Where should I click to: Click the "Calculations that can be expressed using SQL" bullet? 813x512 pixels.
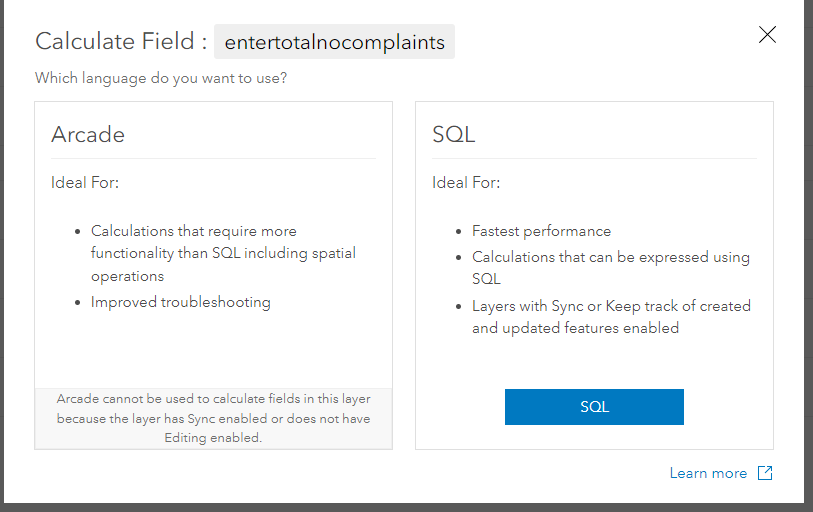pos(610,268)
